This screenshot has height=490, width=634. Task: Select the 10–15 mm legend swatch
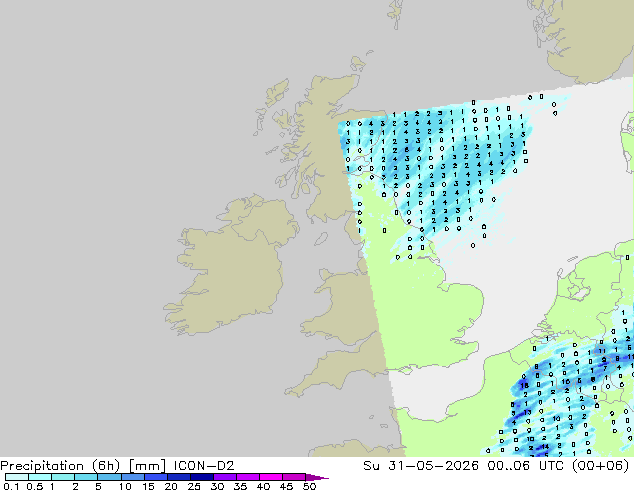pyautogui.click(x=133, y=477)
